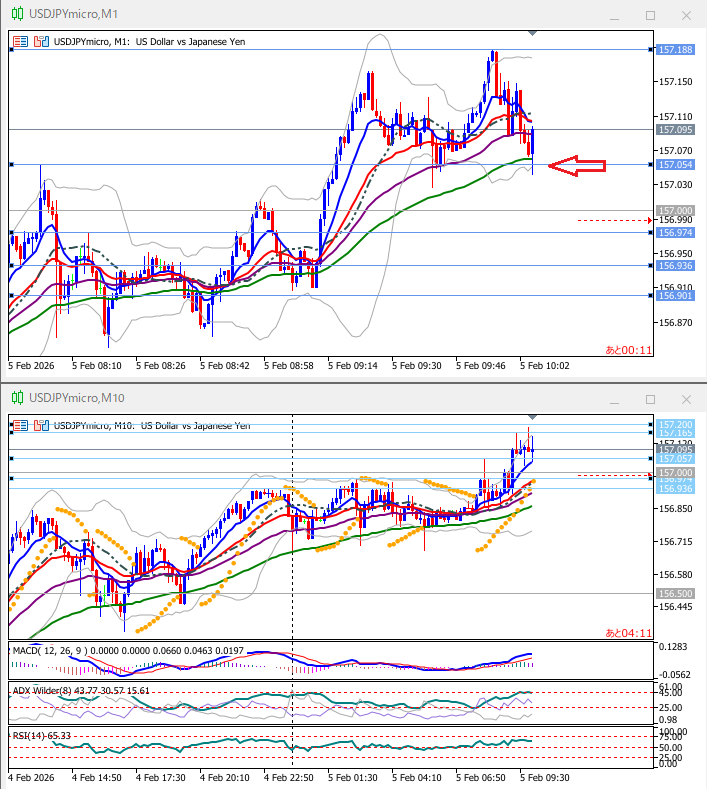Image resolution: width=707 pixels, height=789 pixels.
Task: Select the 157.054 horizontal line price label
Action: tap(675, 164)
